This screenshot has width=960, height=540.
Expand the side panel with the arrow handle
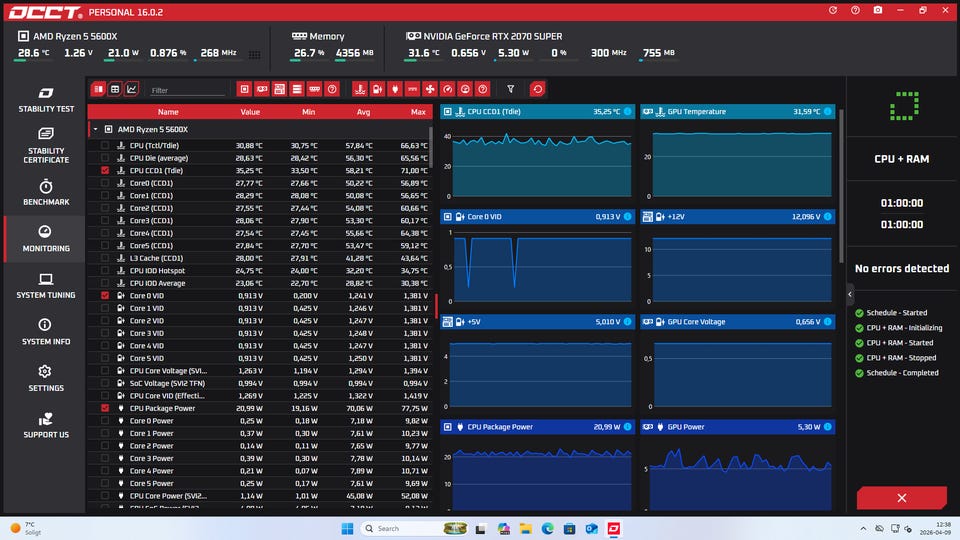coord(850,294)
